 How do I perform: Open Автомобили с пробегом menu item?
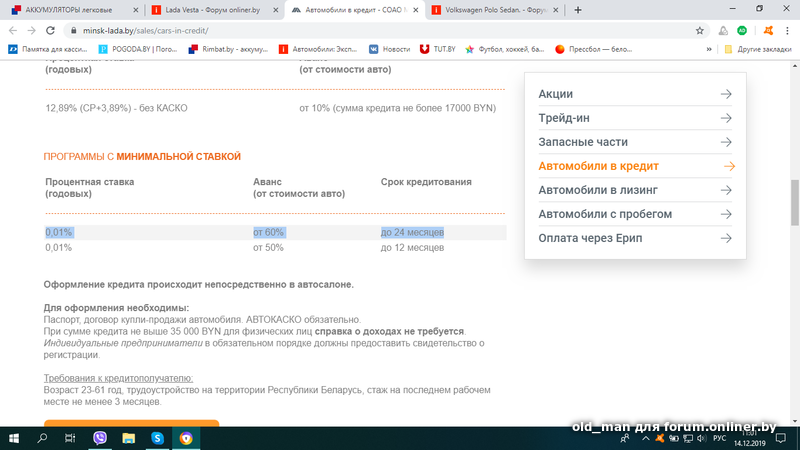(635, 214)
